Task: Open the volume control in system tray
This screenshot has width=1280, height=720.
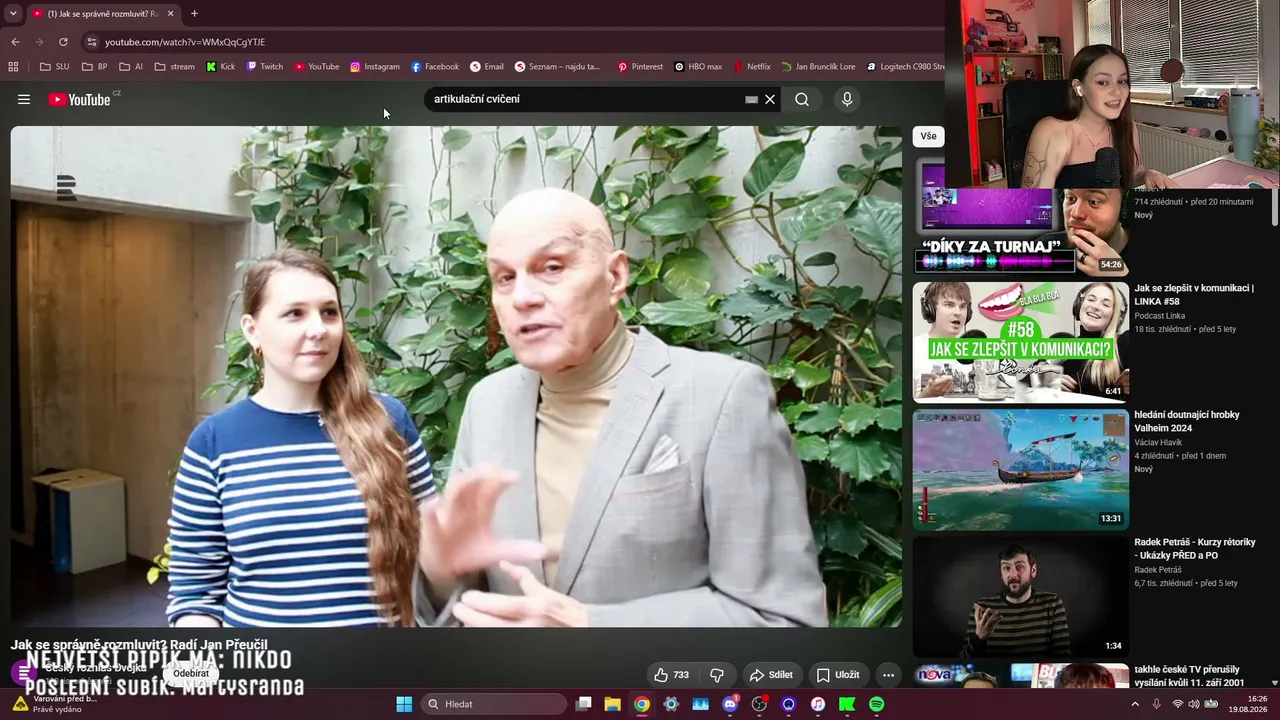Action: pos(1194,704)
